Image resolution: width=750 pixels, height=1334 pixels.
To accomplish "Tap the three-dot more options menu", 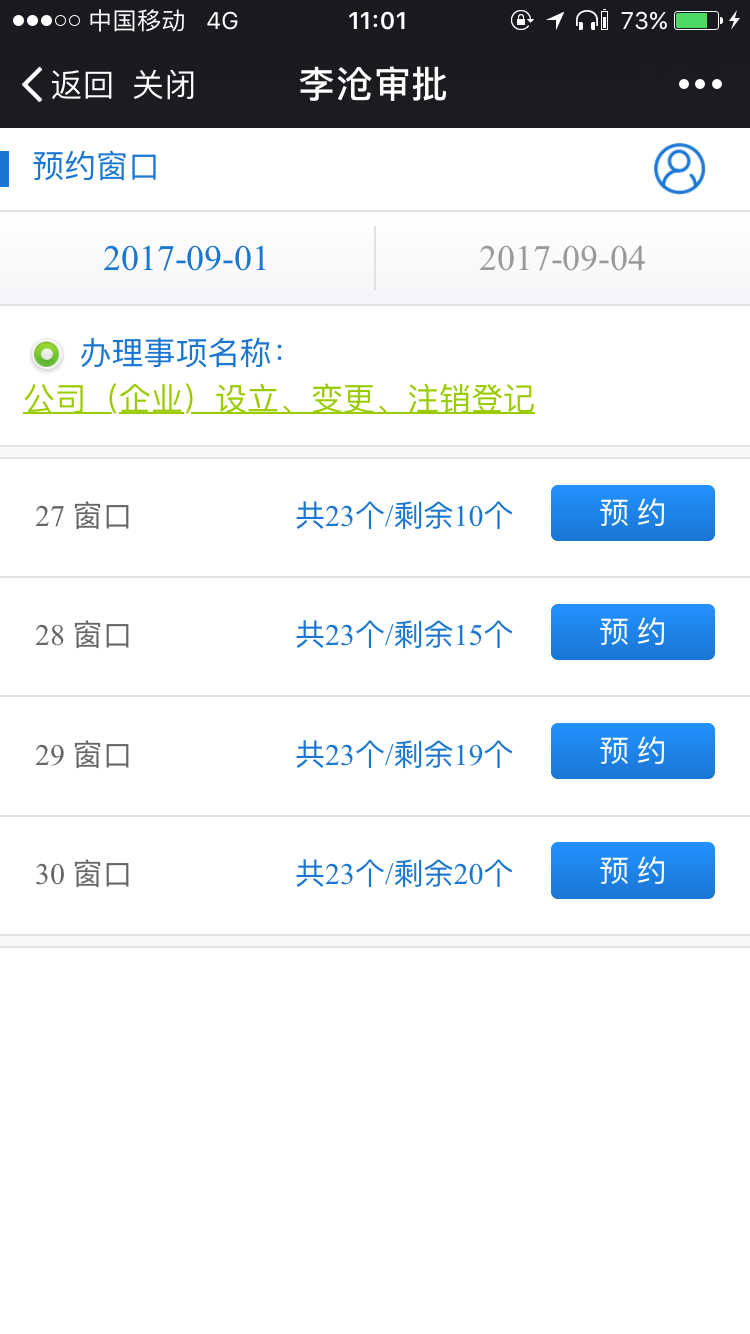I will 700,85.
